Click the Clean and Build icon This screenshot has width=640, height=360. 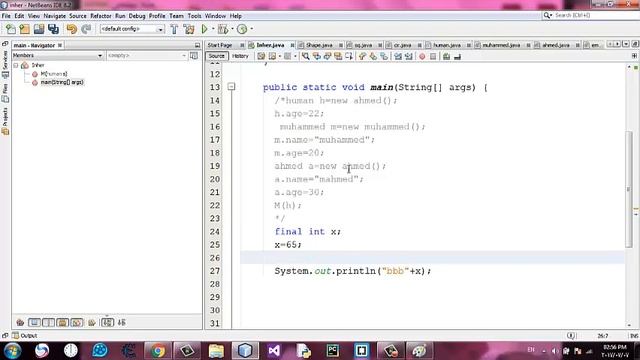(189, 29)
